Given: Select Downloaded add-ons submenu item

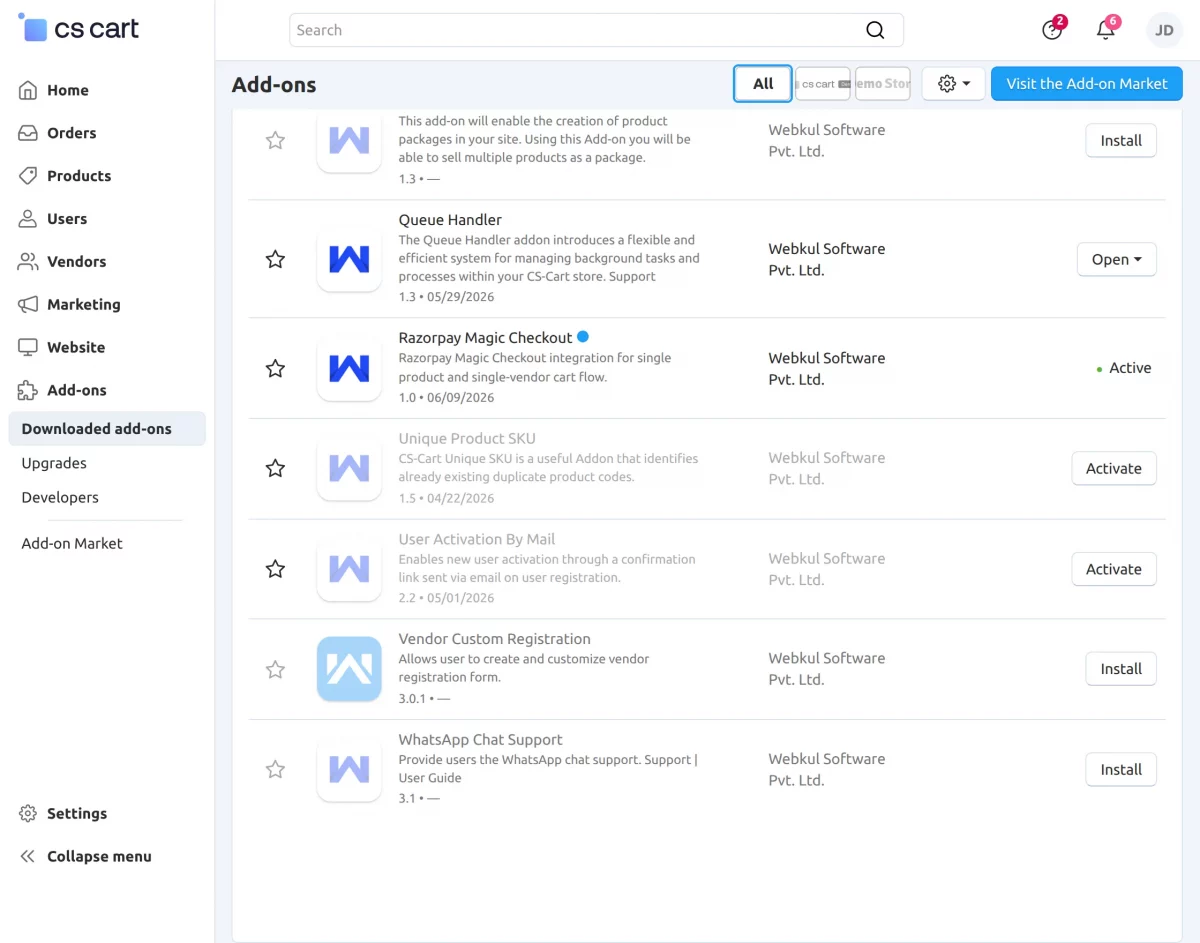Looking at the screenshot, I should point(107,429).
